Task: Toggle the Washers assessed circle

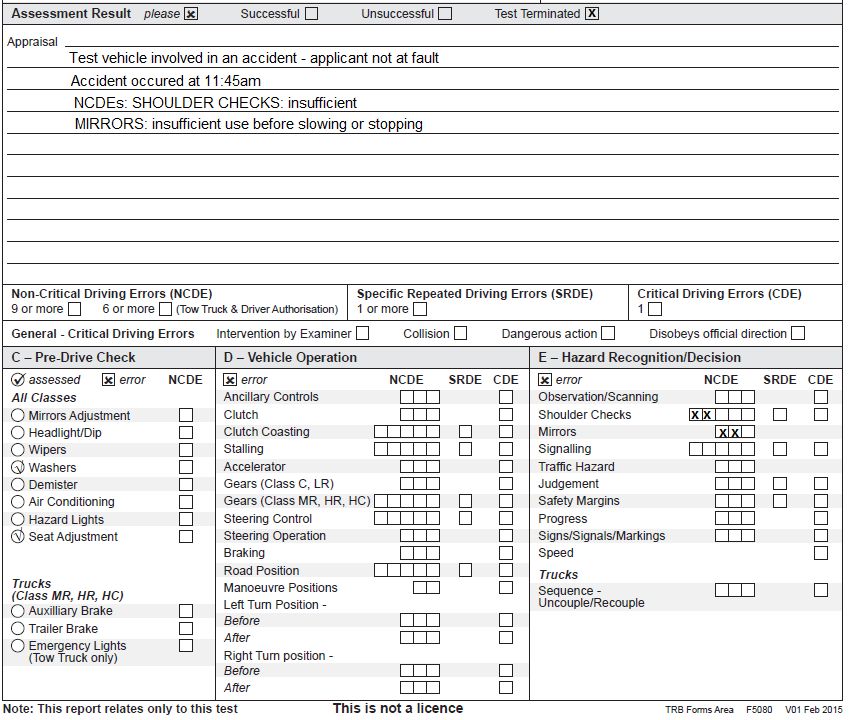Action: click(18, 467)
